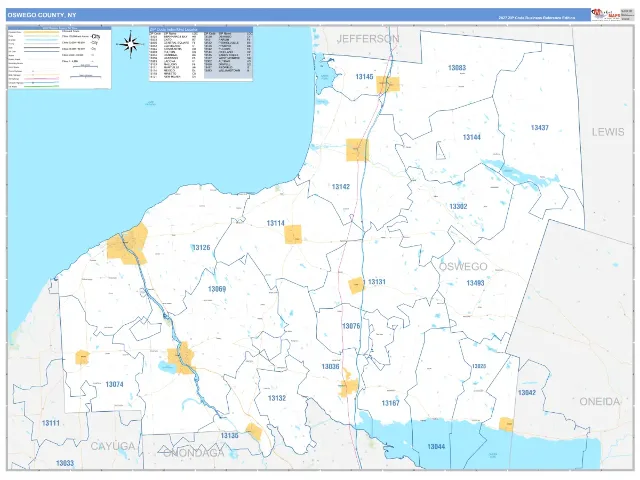Click the orange city area right of 13135

coord(253,431)
